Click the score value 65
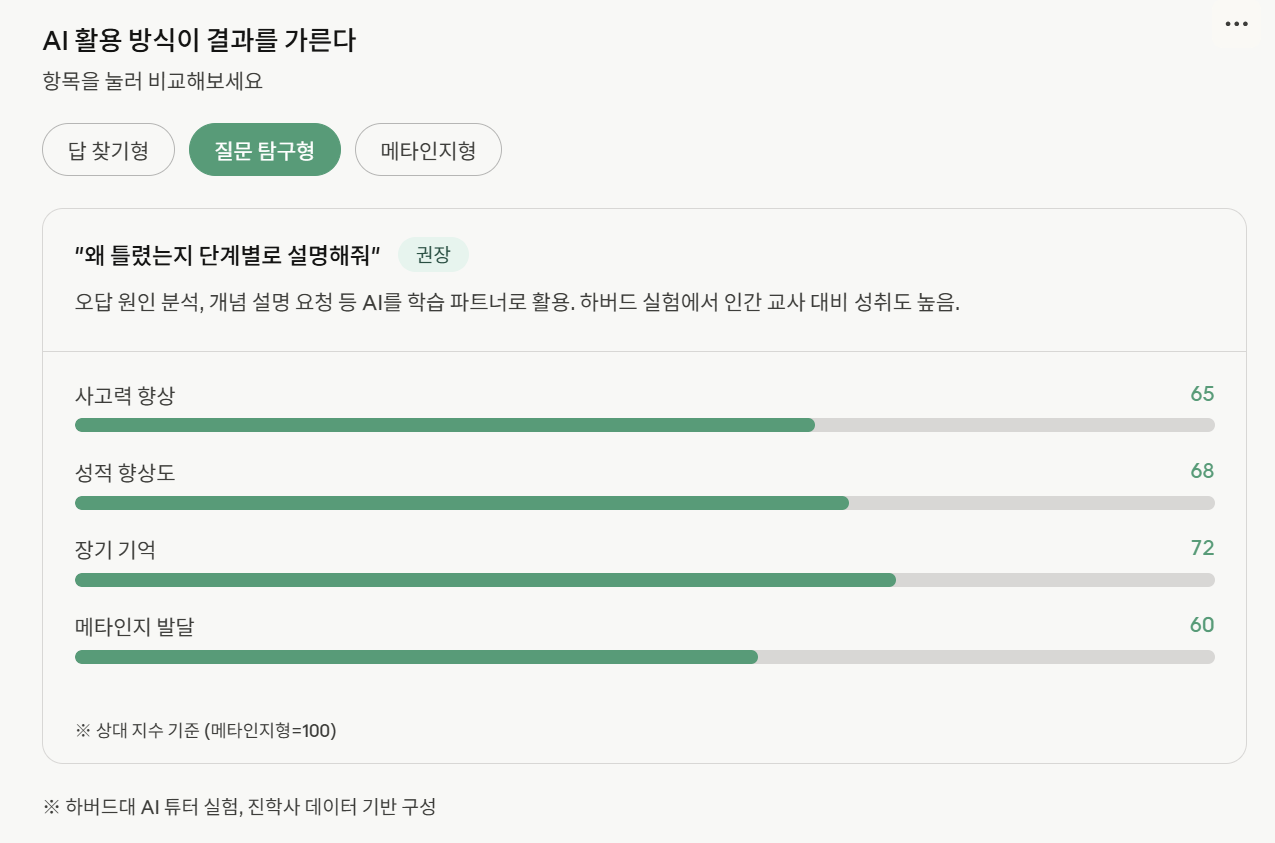Screen dimensions: 1275x843 coord(1202,393)
